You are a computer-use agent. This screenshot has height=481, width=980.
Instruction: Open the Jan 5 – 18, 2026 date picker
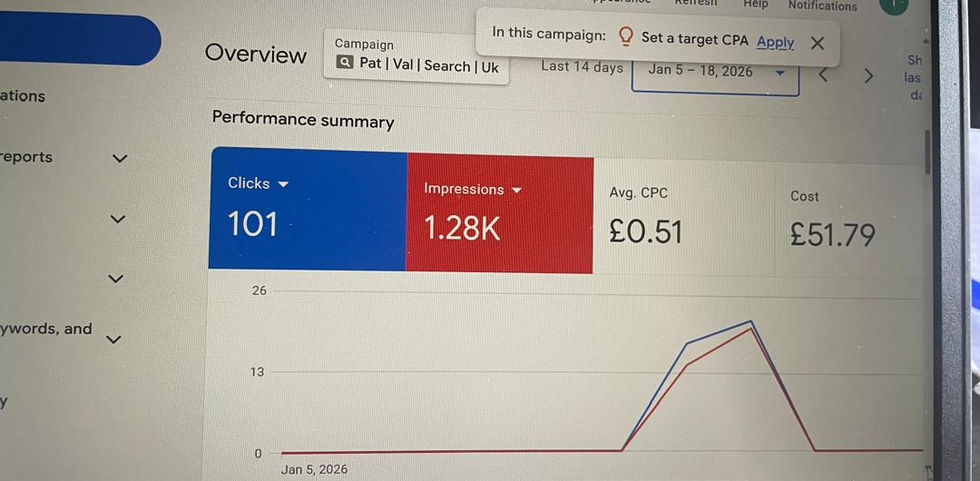(715, 72)
